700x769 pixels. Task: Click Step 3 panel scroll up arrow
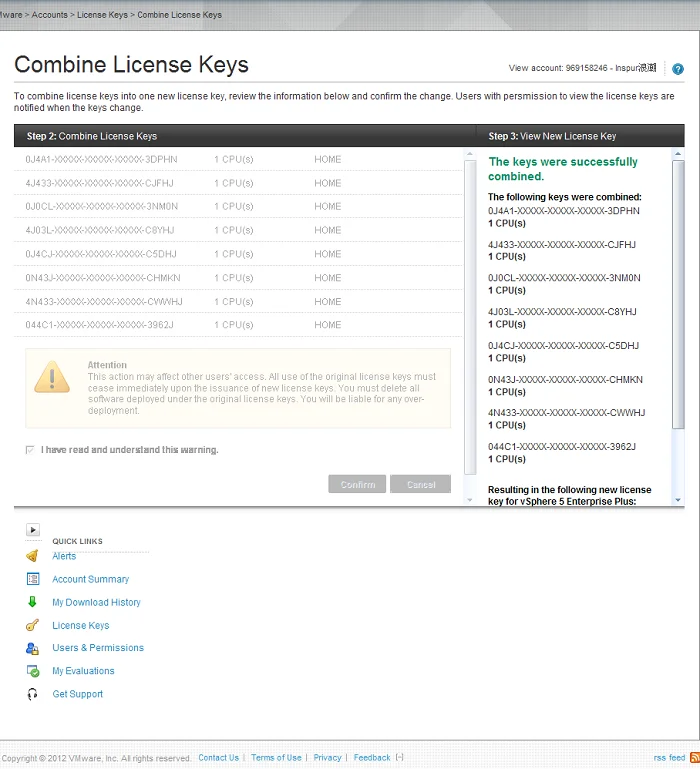[x=678, y=154]
